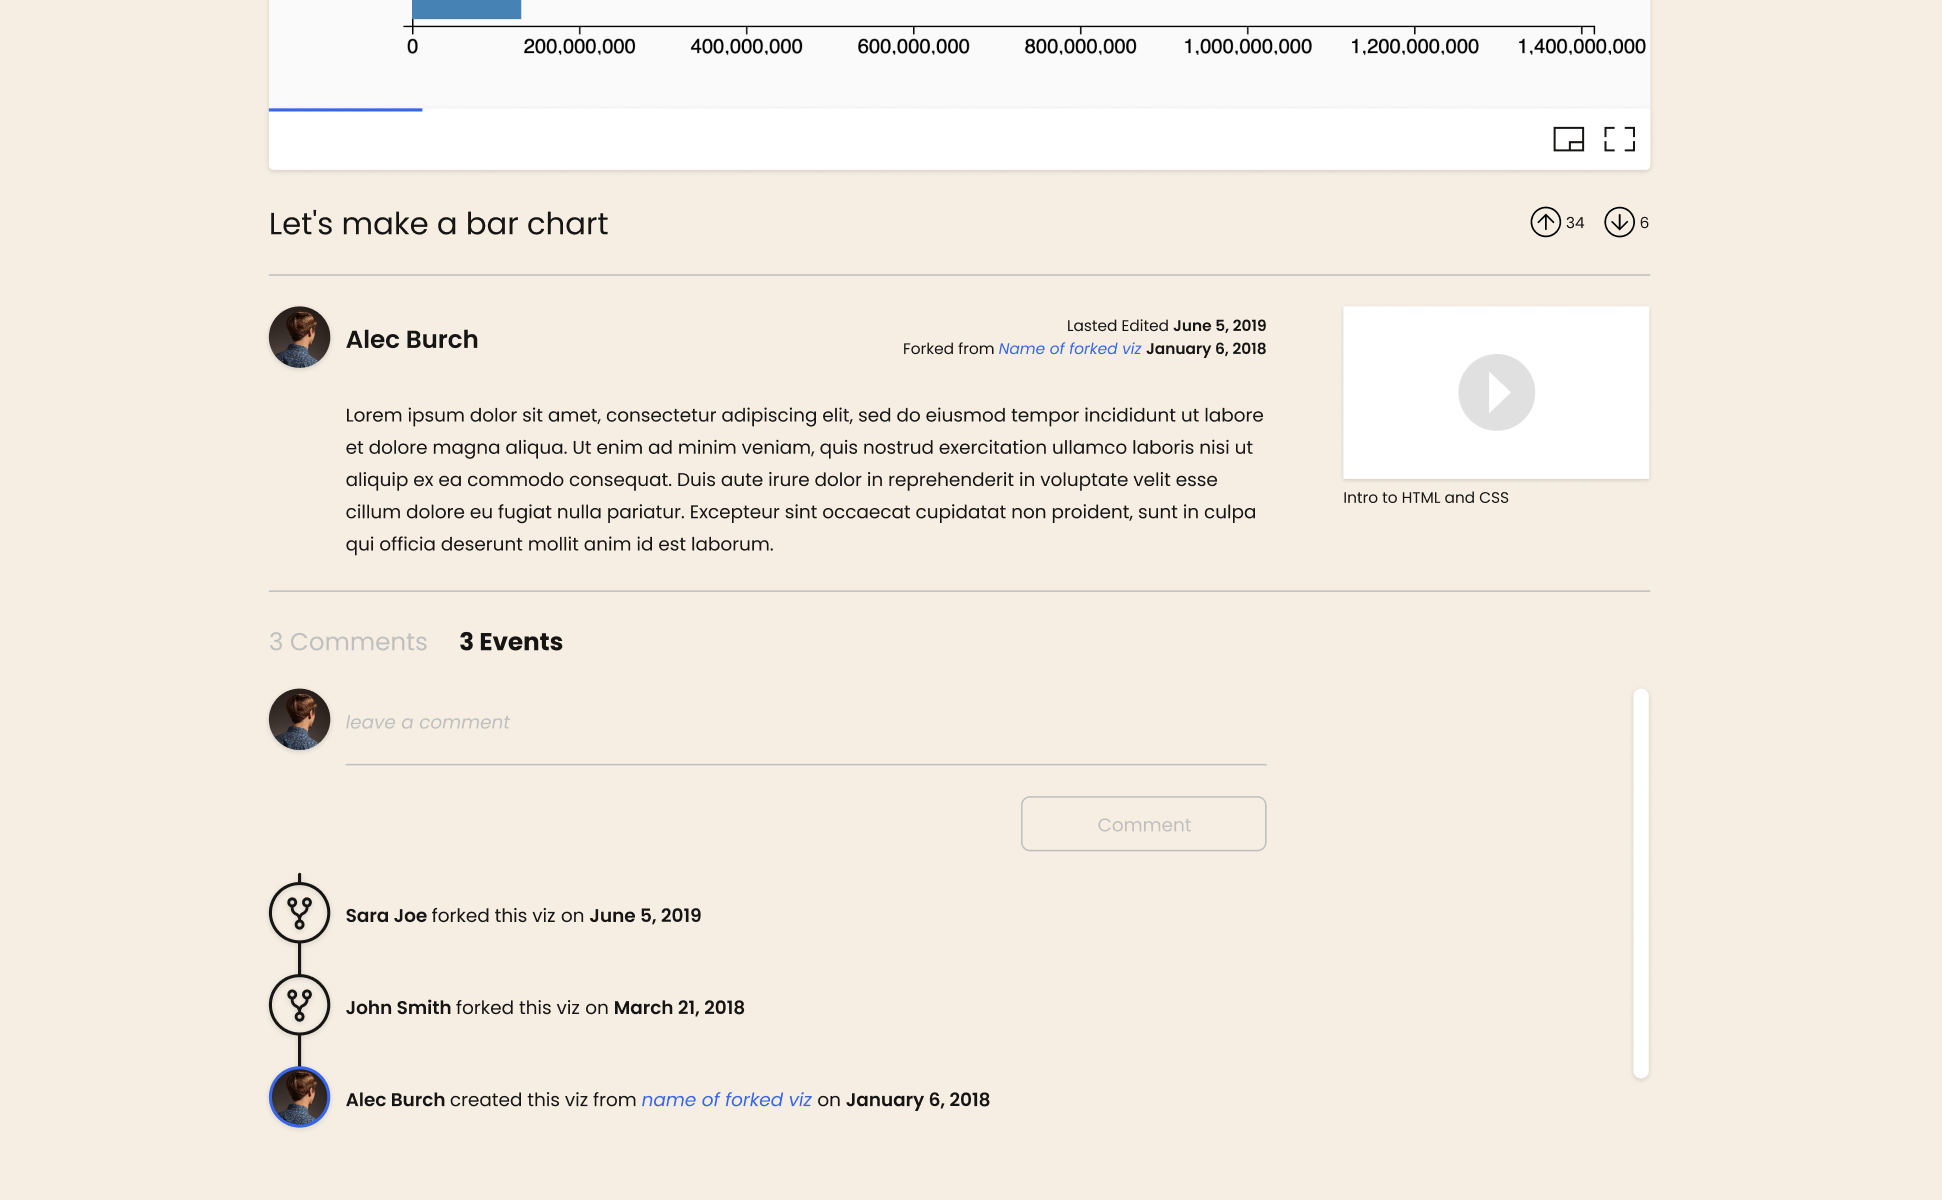Follow 'name of forked viz' timeline link
The width and height of the screenshot is (1942, 1200).
point(726,1100)
